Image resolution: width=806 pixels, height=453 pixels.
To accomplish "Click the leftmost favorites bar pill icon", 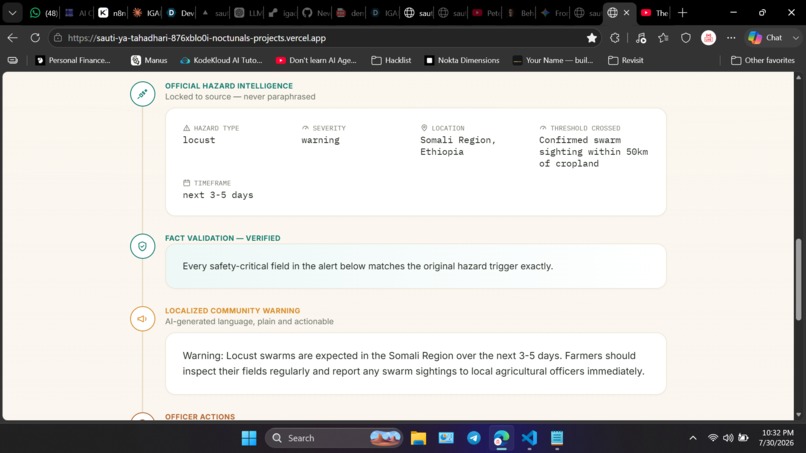I will click(13, 60).
